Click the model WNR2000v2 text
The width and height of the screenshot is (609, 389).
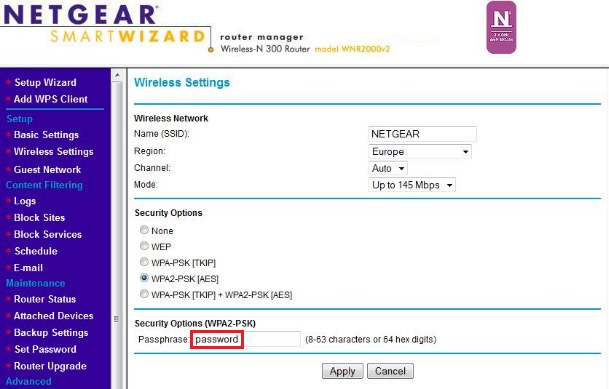pos(352,49)
